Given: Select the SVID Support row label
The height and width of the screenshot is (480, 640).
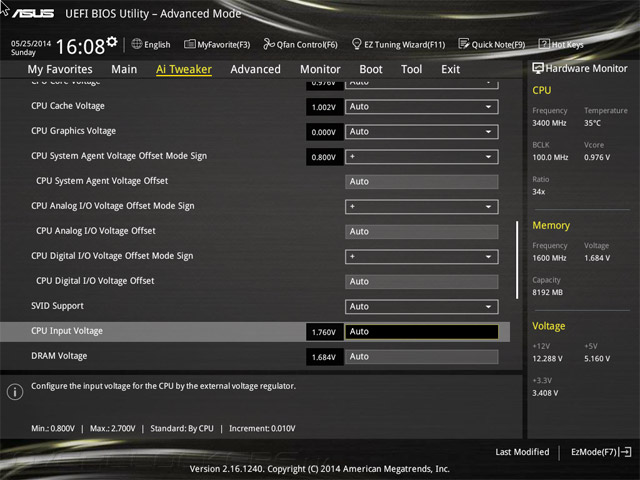Looking at the screenshot, I should [57, 306].
